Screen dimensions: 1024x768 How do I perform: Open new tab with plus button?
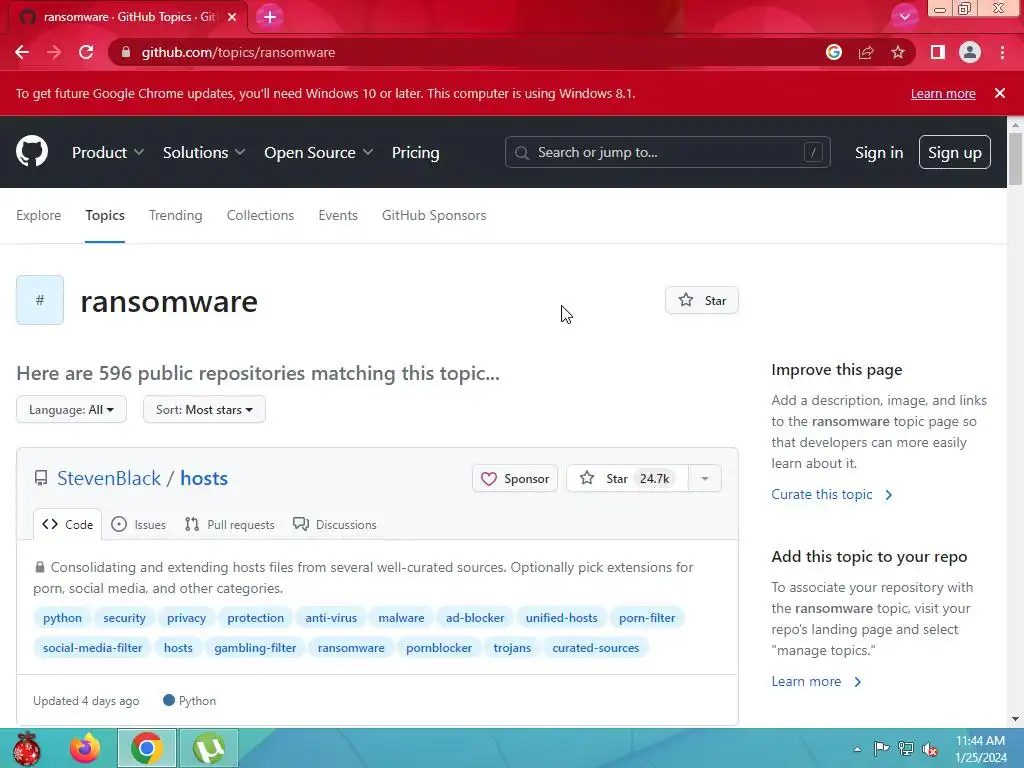coord(270,17)
